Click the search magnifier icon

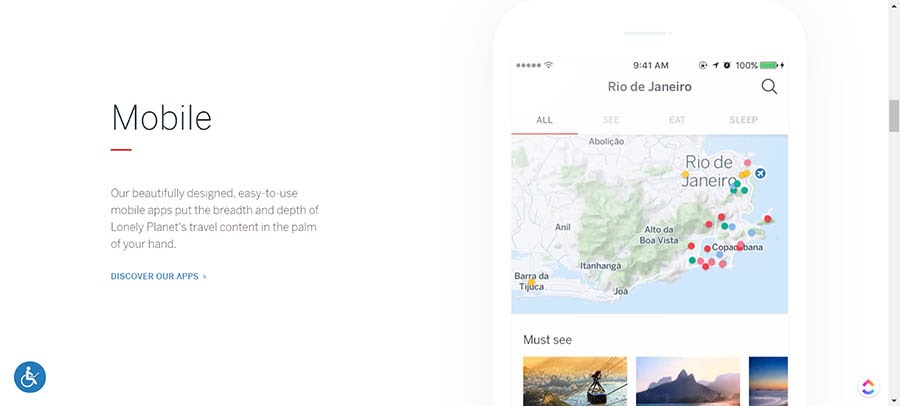(x=769, y=86)
